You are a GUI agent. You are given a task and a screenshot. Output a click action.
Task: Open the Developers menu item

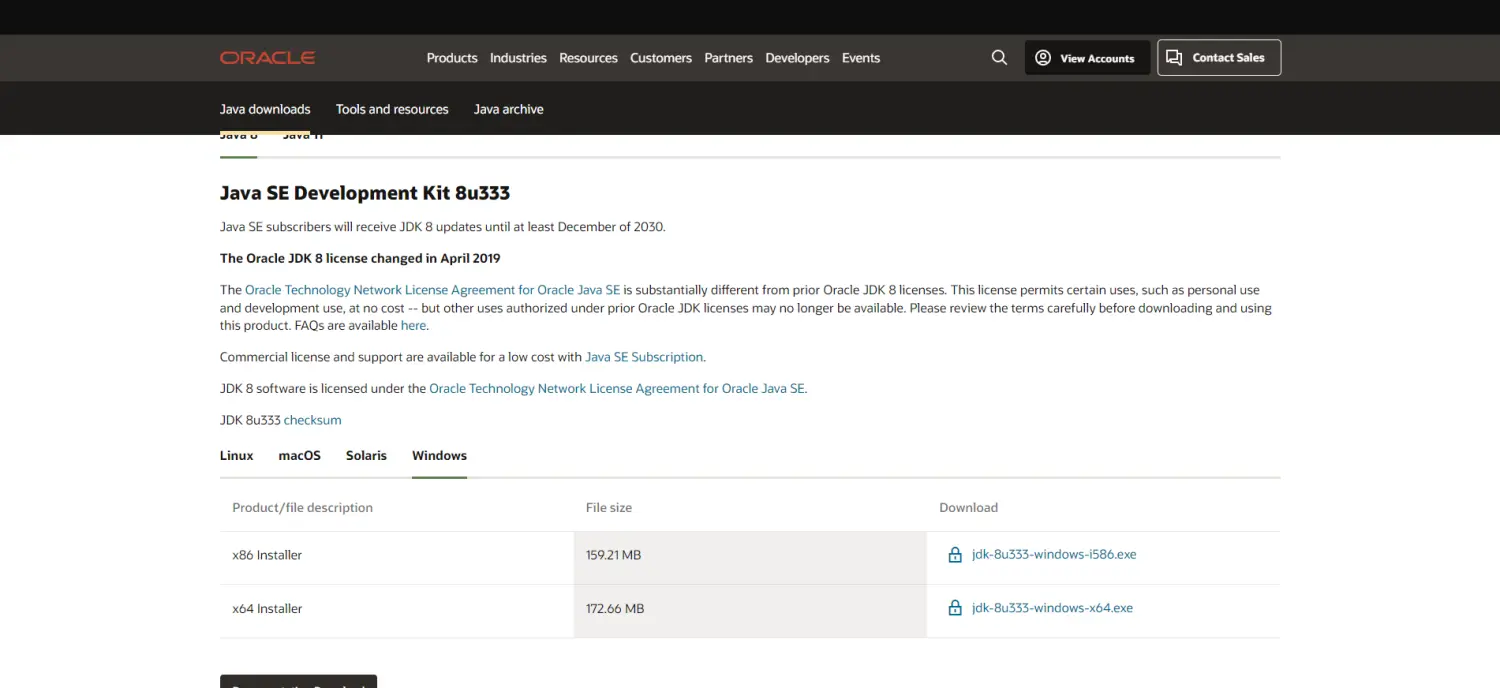click(797, 58)
